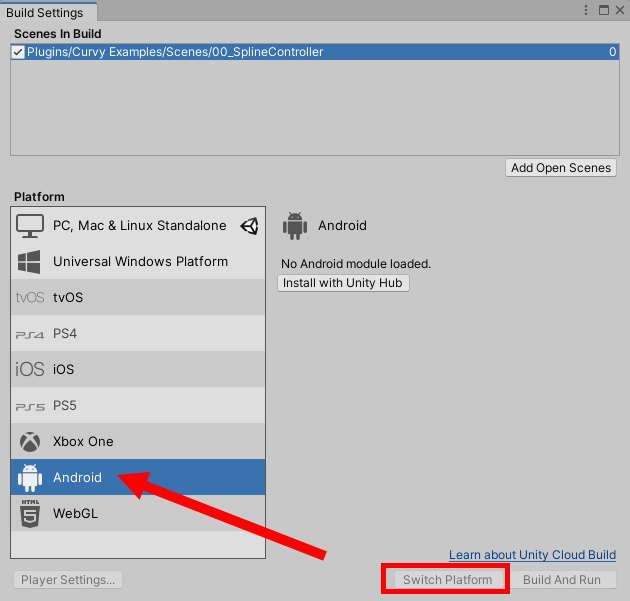630x601 pixels.
Task: Click the scene build index 0
Action: pos(612,52)
